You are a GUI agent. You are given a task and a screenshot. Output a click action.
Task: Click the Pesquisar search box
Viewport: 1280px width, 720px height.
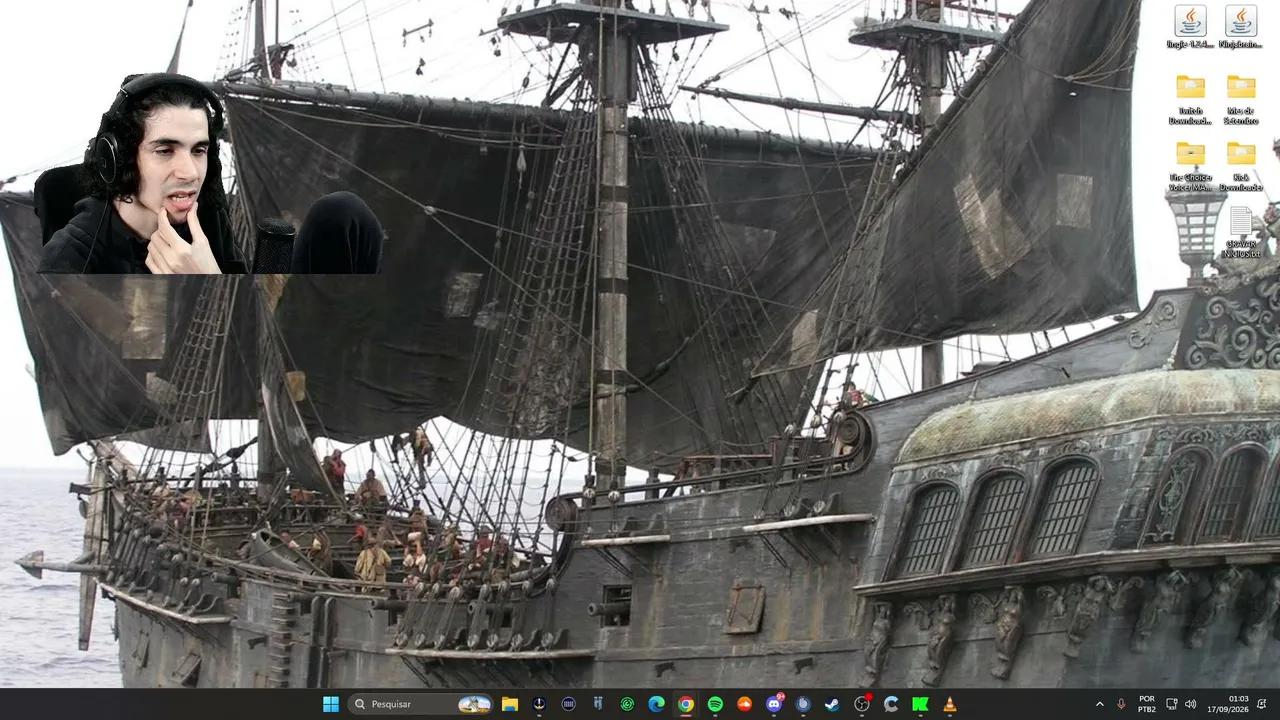point(420,704)
